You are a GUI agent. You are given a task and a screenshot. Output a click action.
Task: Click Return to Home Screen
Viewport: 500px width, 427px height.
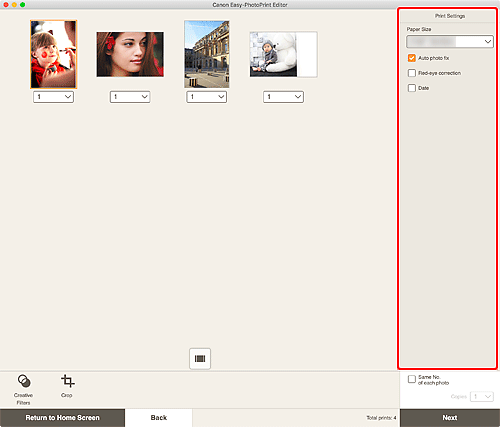click(x=62, y=418)
